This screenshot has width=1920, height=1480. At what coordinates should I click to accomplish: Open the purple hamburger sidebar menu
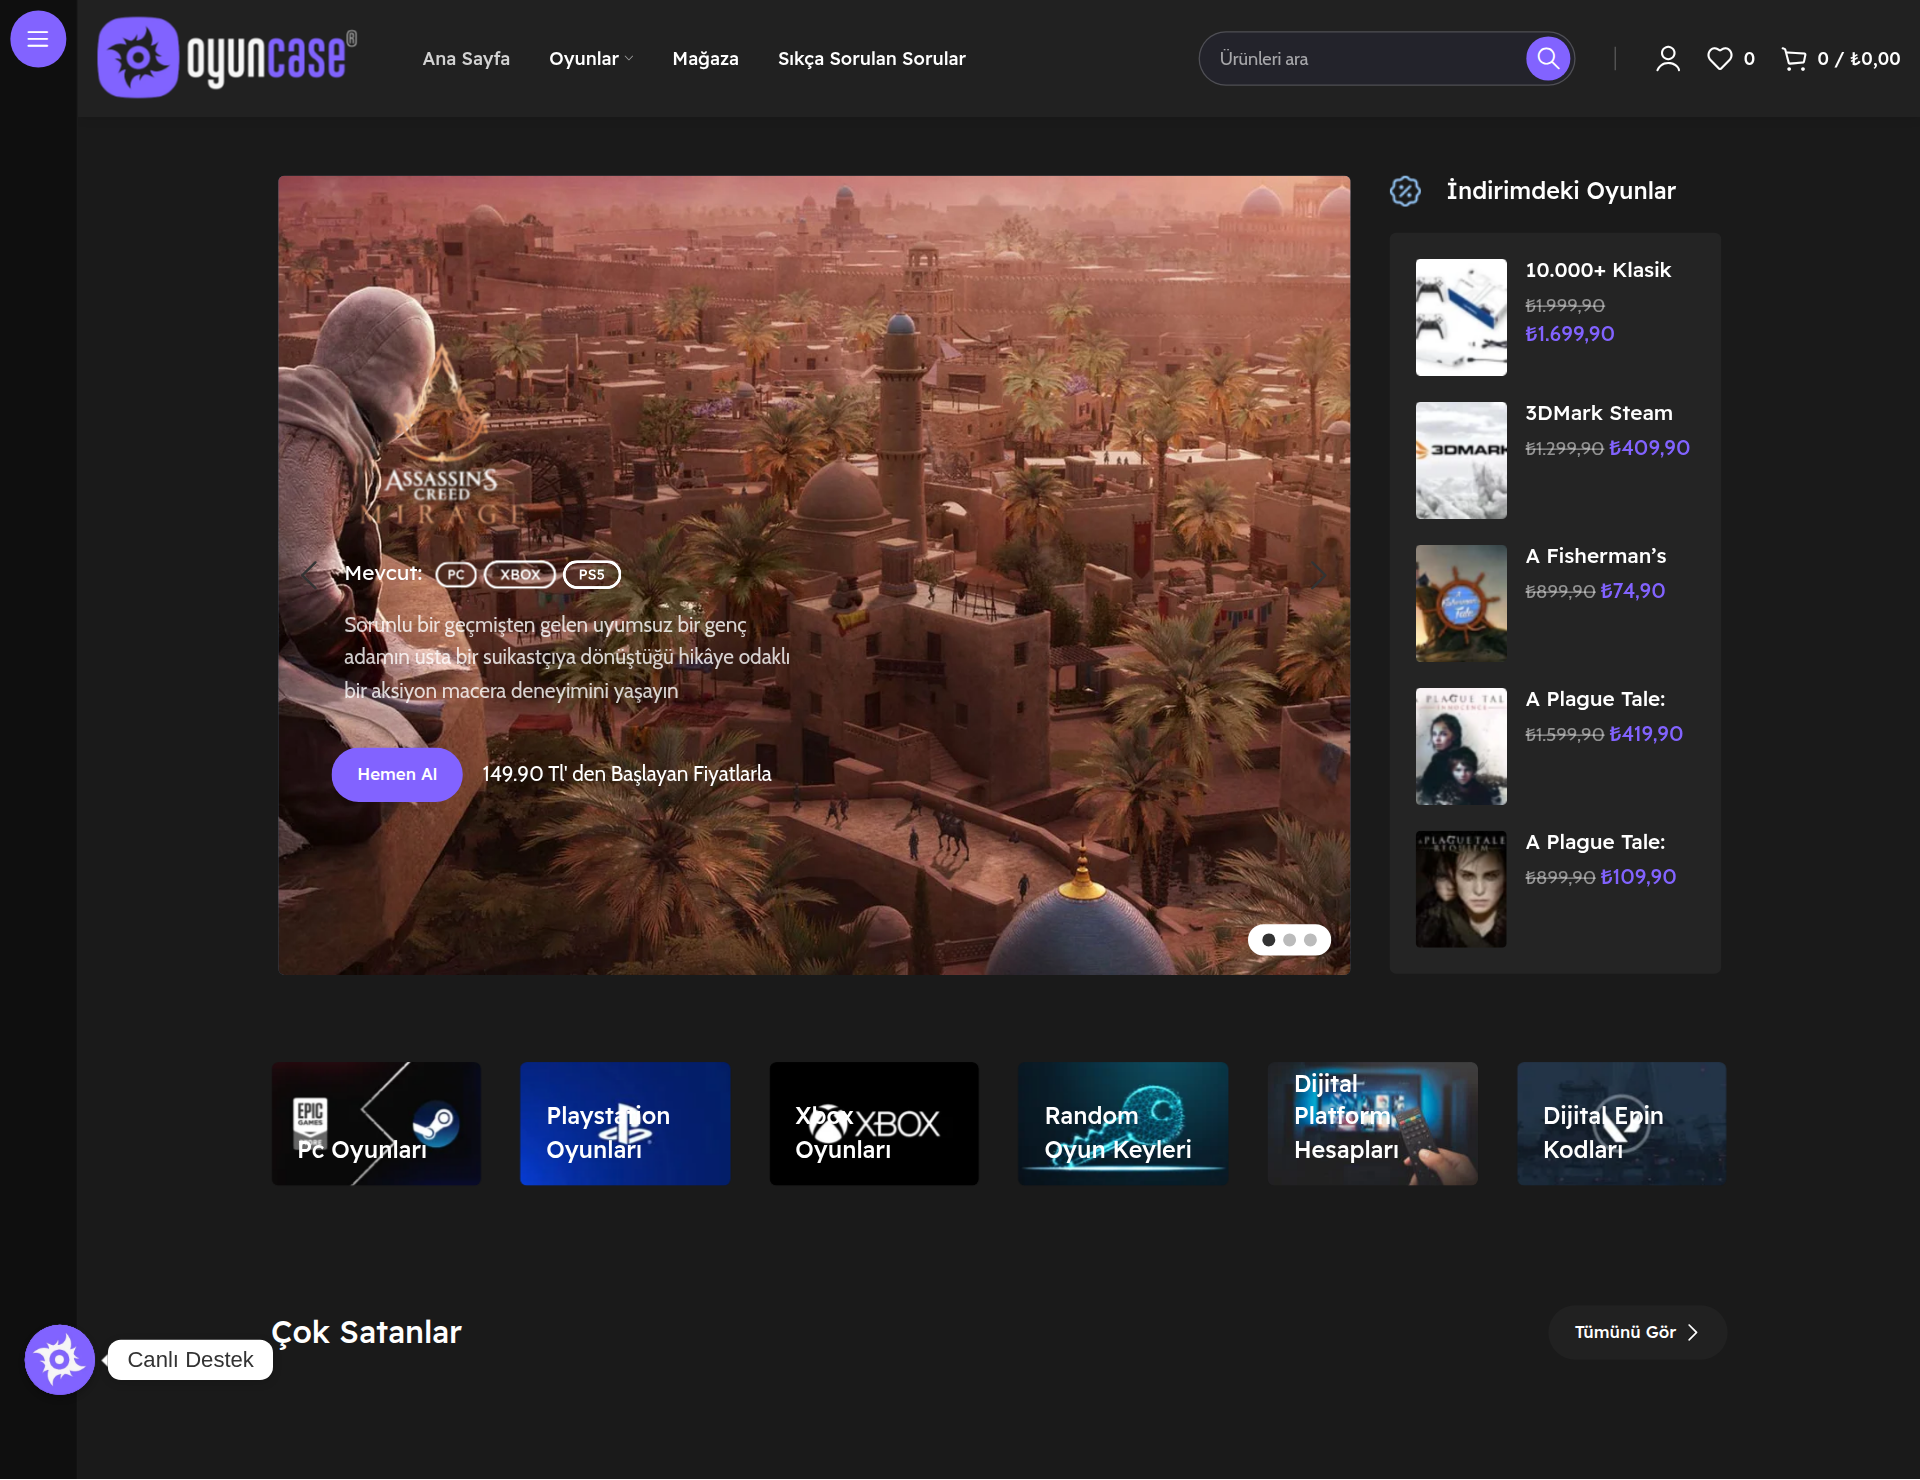point(38,39)
